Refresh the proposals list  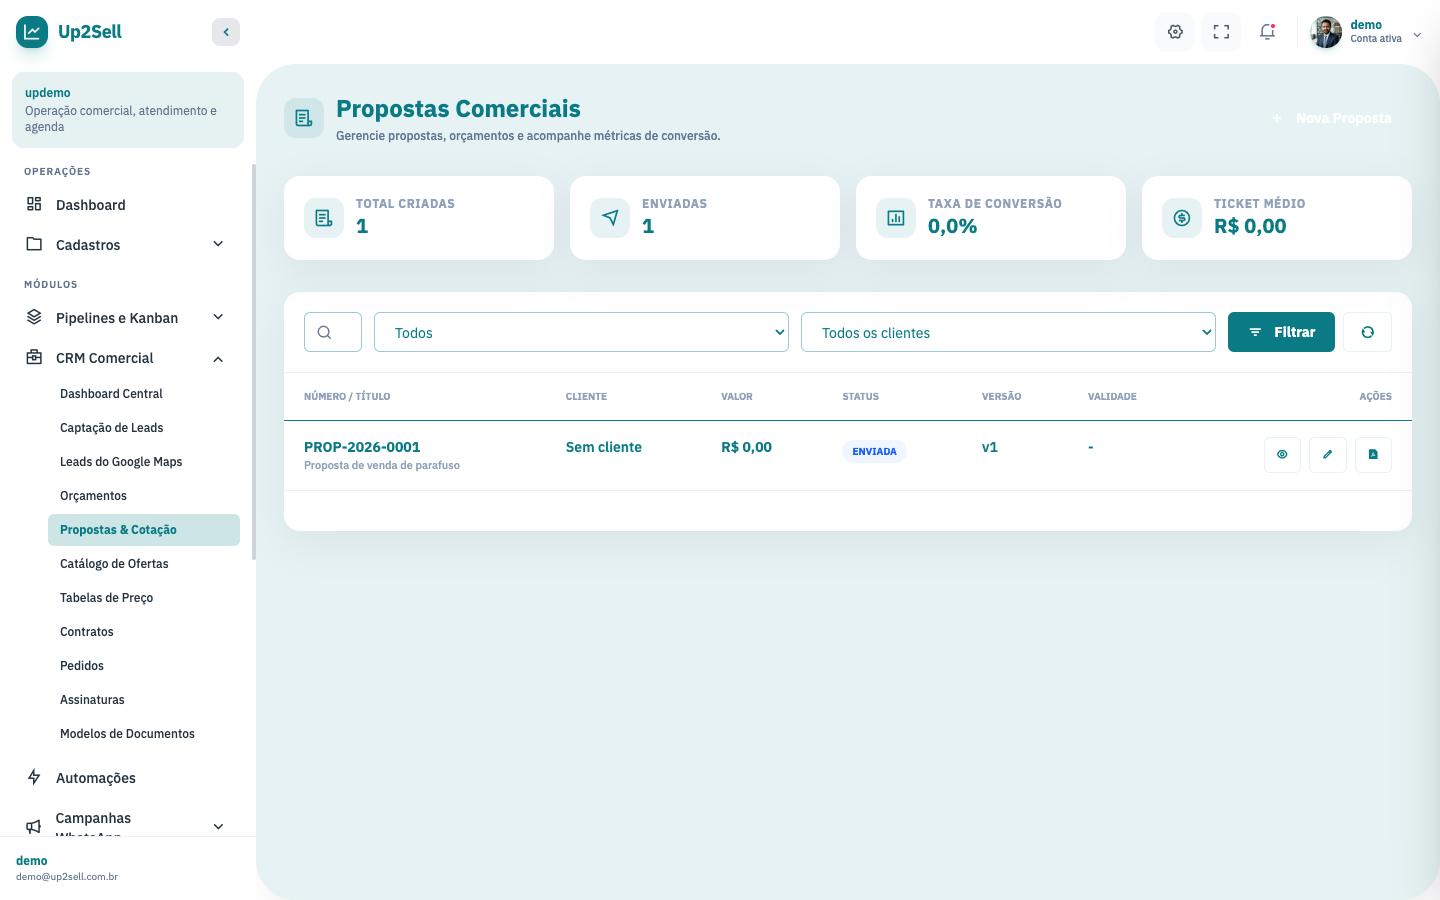(1367, 332)
